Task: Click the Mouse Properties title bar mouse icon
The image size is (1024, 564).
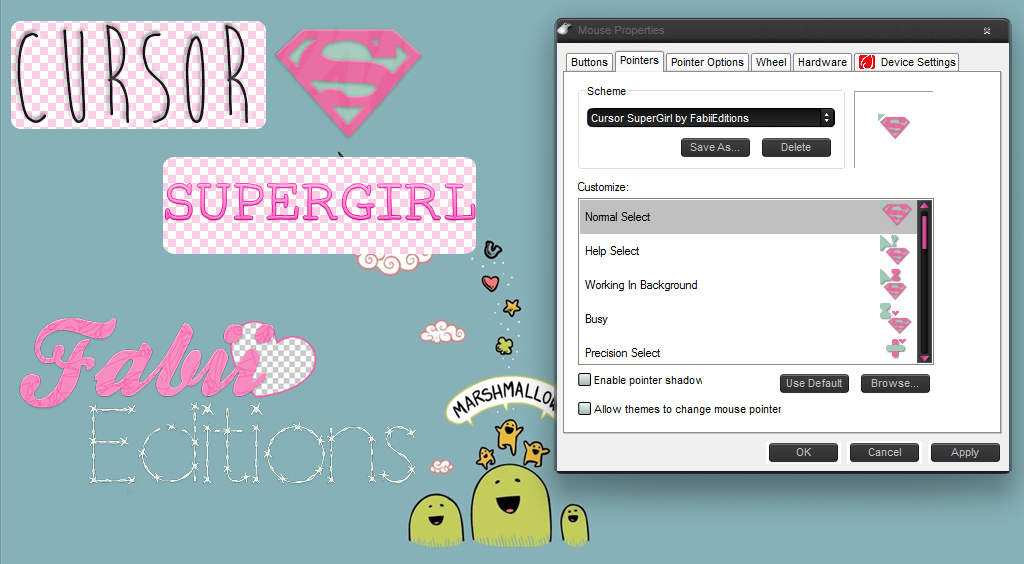Action: coord(565,29)
